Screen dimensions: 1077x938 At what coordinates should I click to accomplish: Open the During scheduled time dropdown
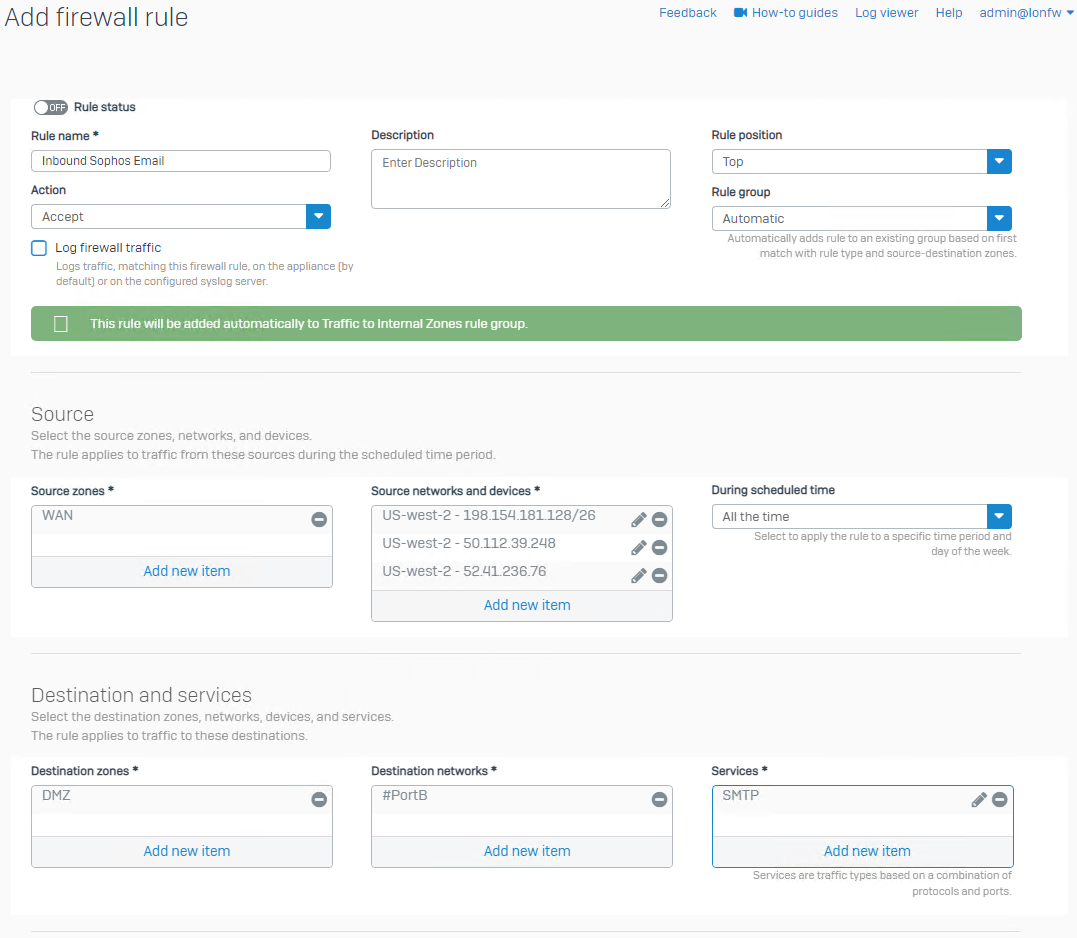(x=860, y=517)
